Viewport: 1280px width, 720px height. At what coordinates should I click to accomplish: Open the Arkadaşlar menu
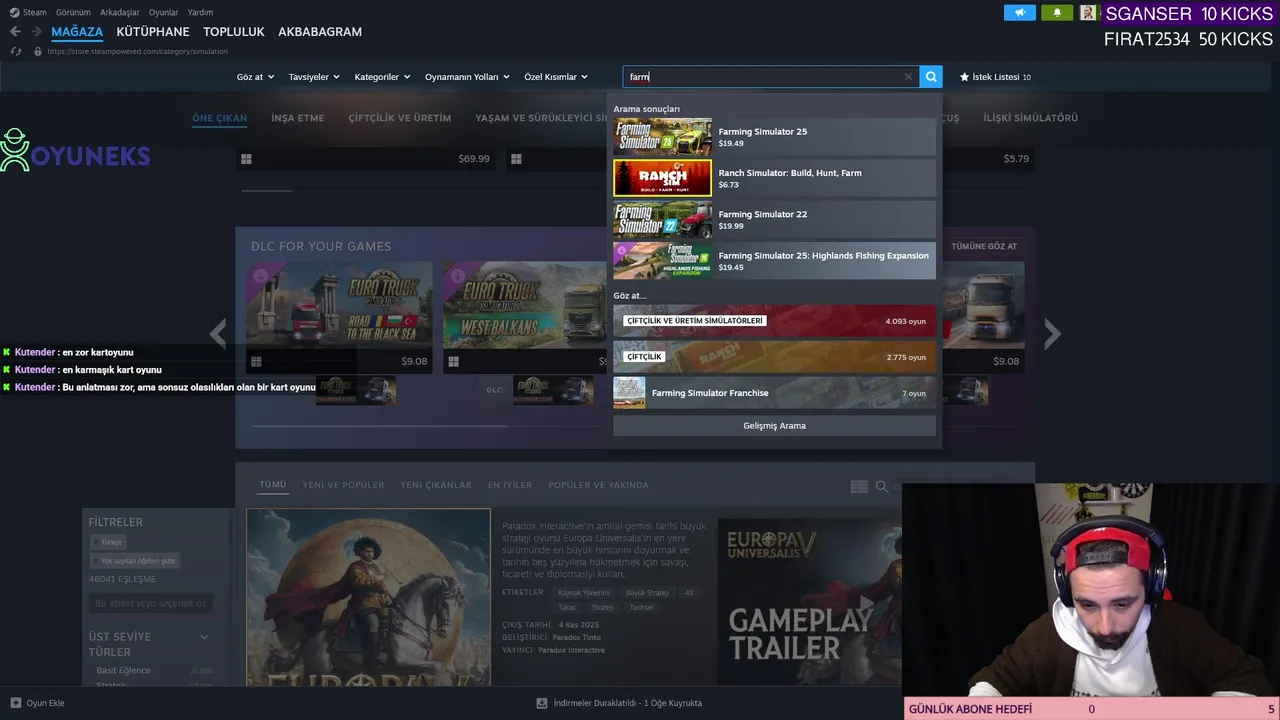120,13
